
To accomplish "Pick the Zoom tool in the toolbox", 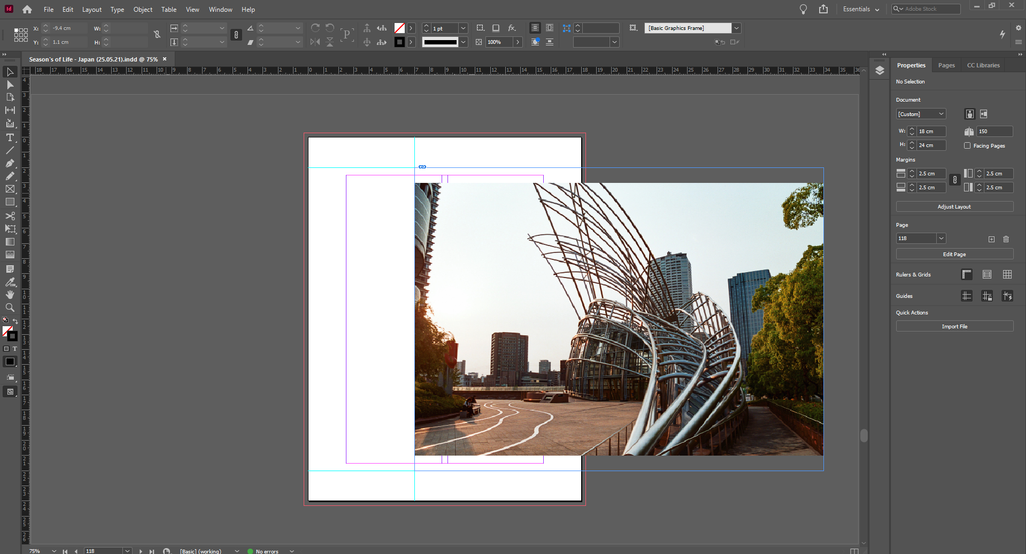I will pos(10,307).
